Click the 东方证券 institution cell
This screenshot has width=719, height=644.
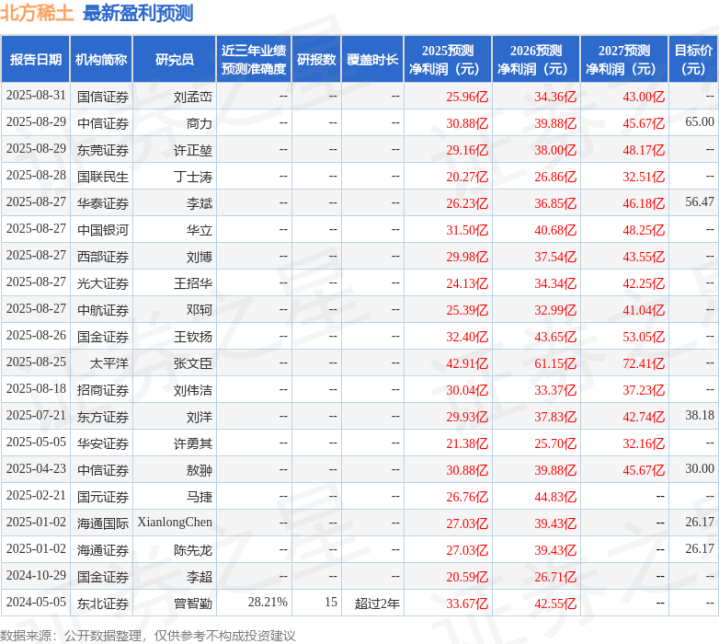(x=103, y=416)
